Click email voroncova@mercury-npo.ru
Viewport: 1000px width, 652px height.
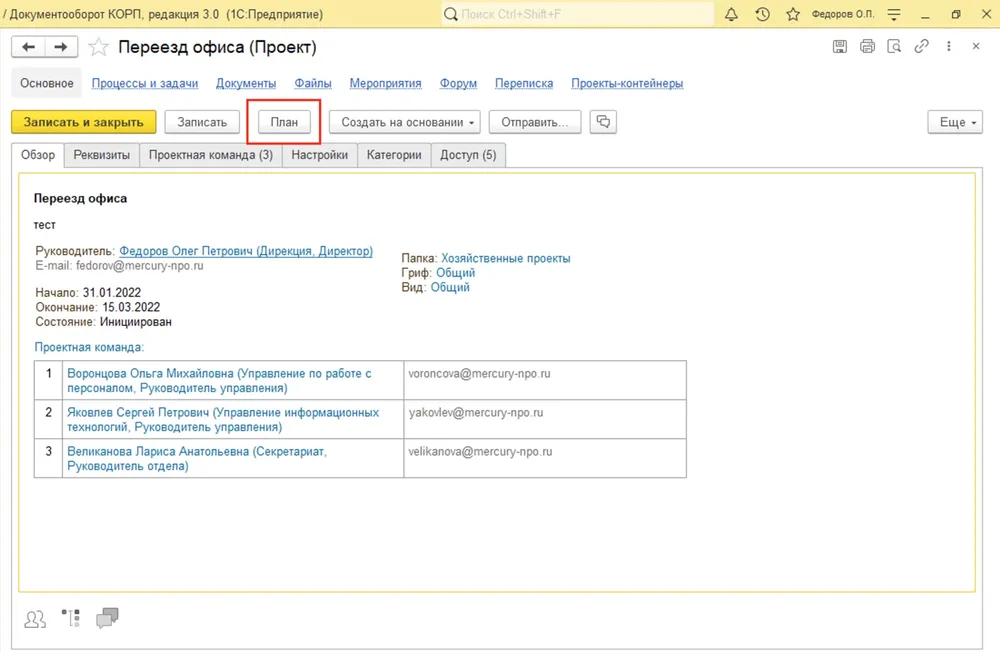click(479, 374)
